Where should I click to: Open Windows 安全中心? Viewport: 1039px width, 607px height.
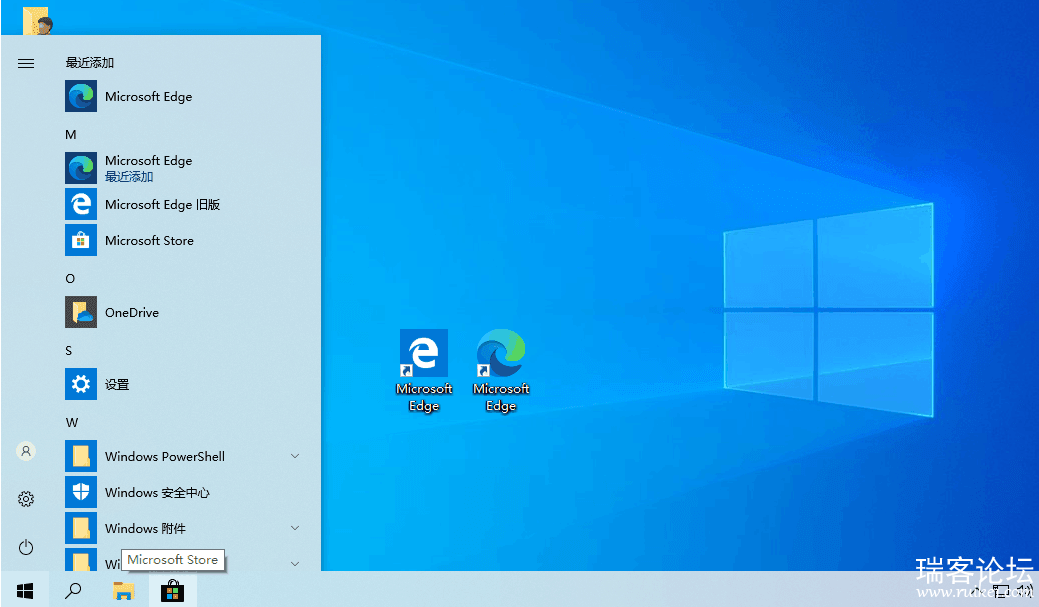(182, 492)
